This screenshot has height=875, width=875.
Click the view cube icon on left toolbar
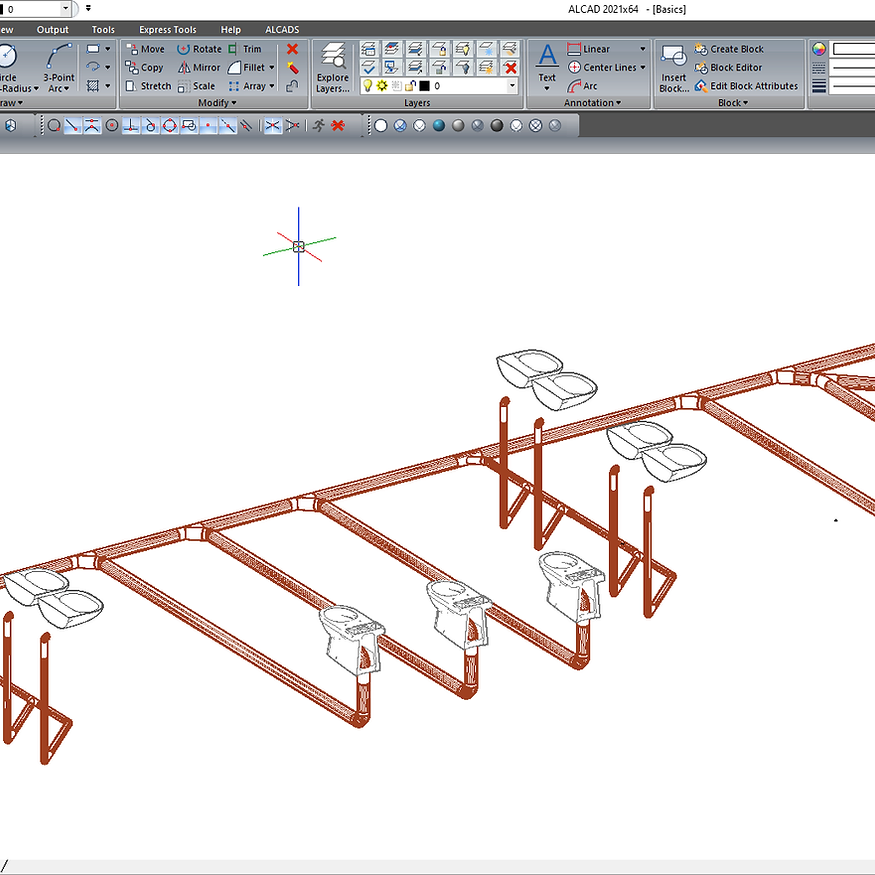pos(11,126)
